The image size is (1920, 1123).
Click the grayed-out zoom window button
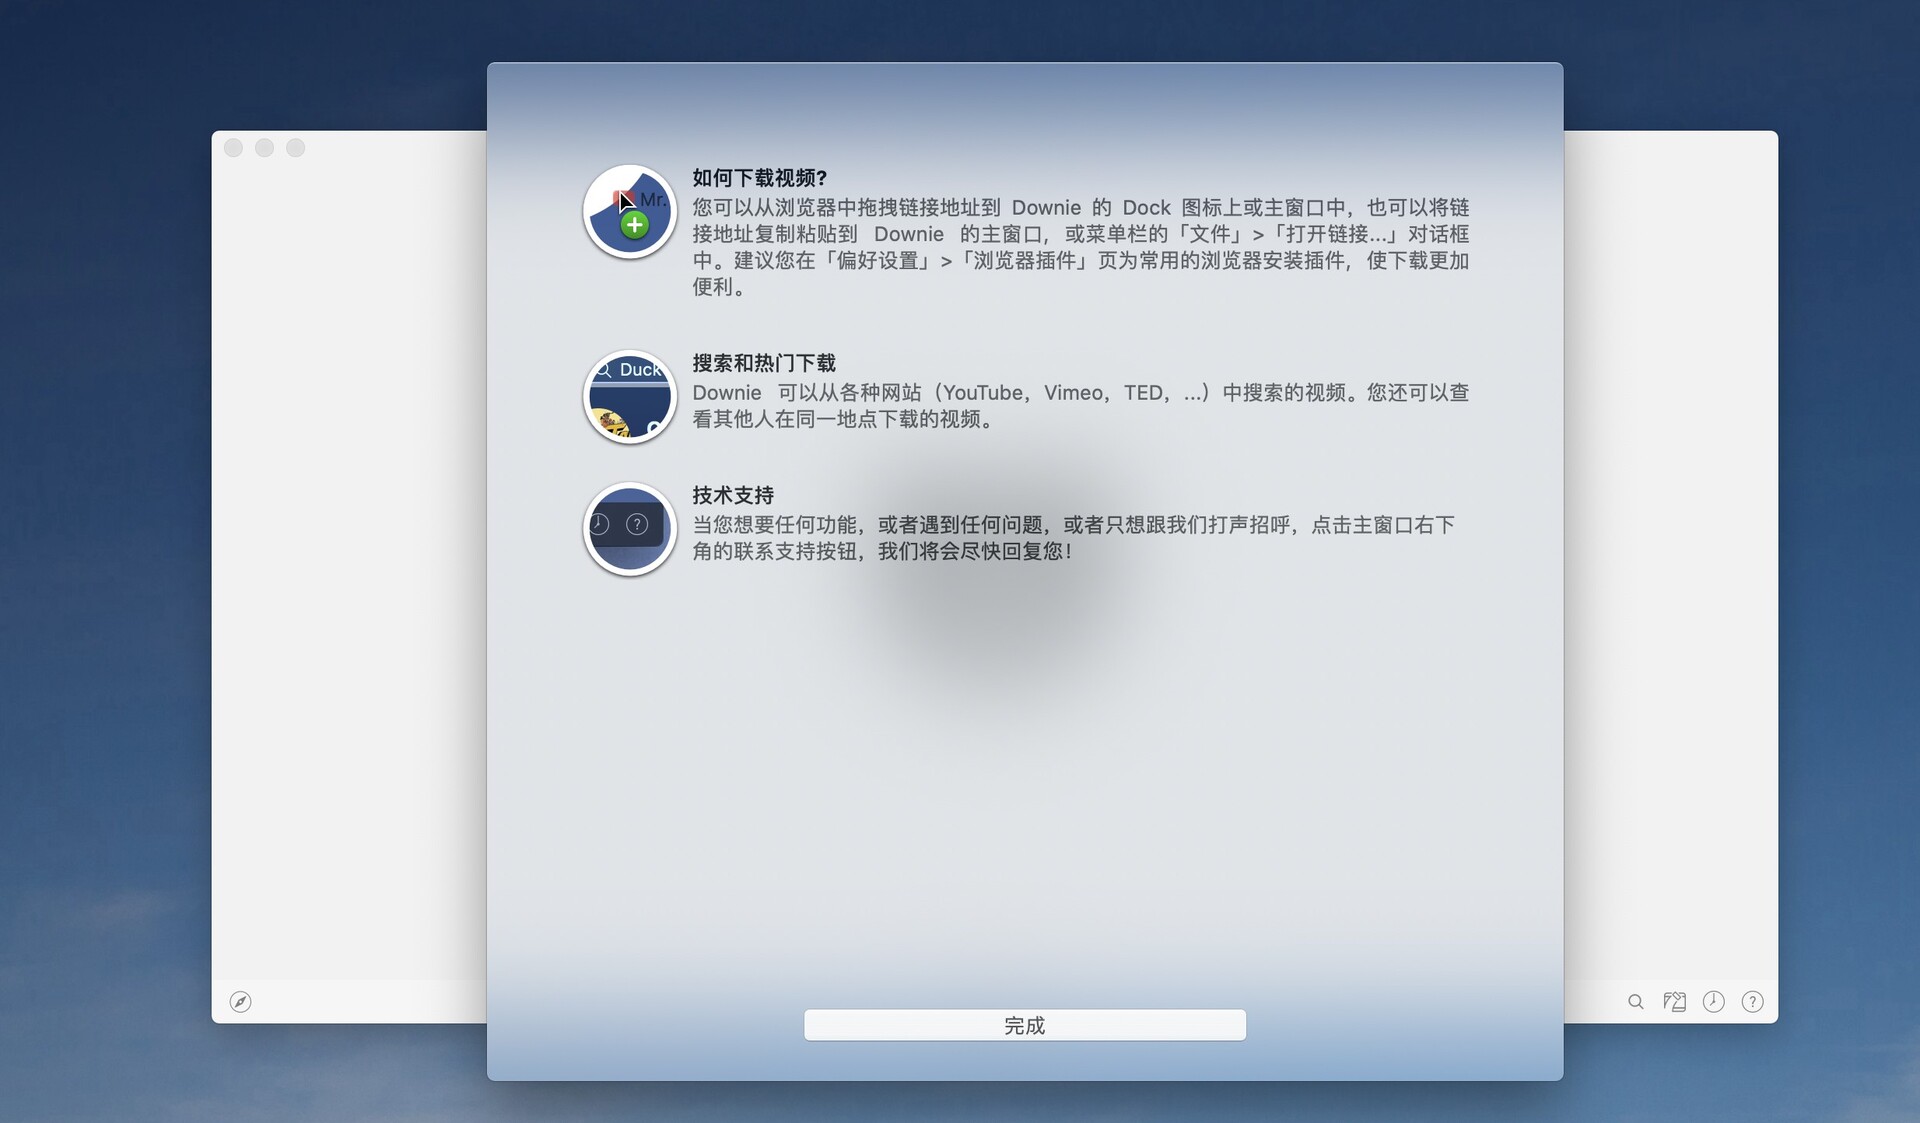tap(296, 148)
